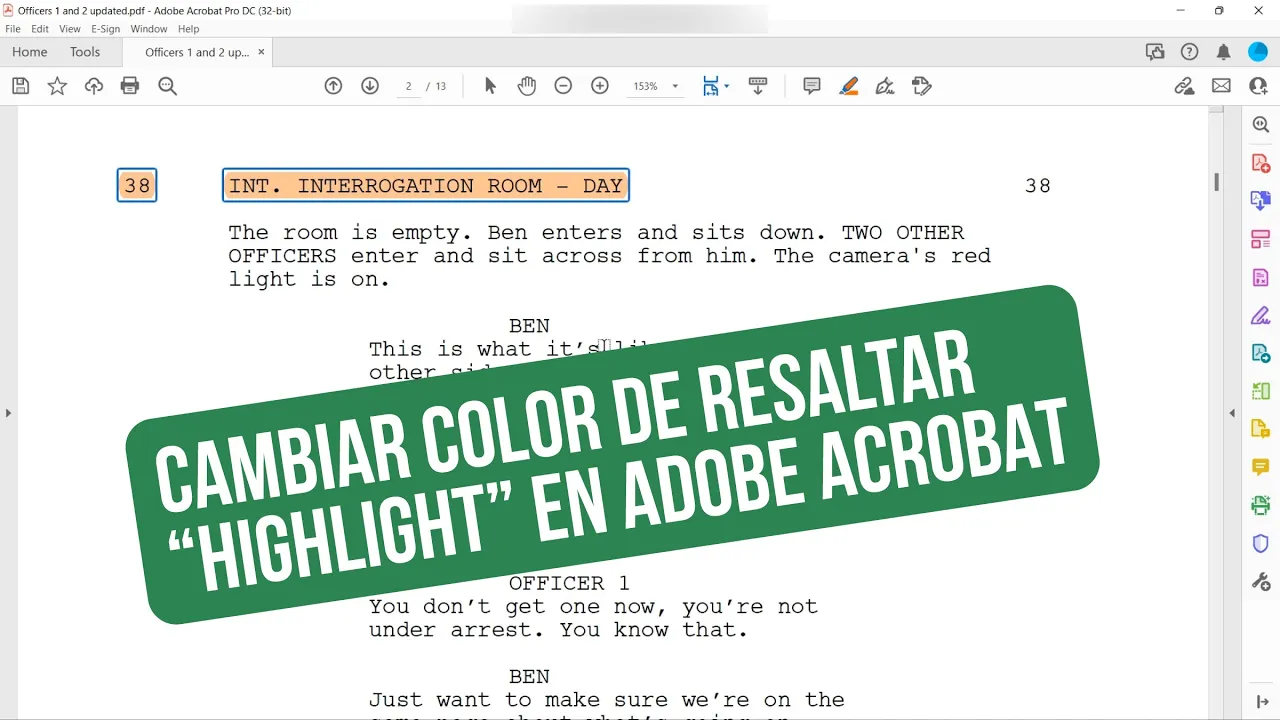Switch to the Home tab
Screen dimensions: 1280x720
[x=30, y=52]
